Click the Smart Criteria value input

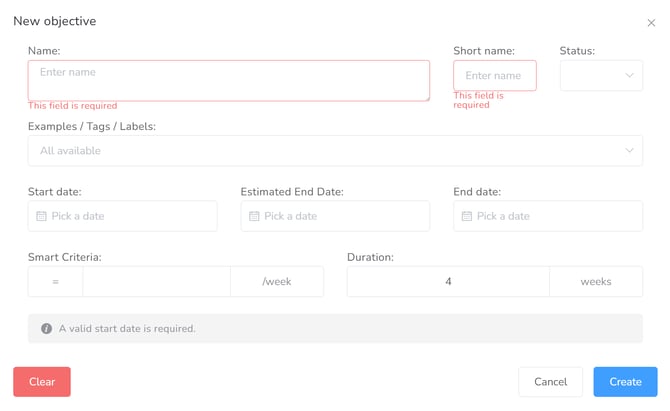(x=156, y=282)
